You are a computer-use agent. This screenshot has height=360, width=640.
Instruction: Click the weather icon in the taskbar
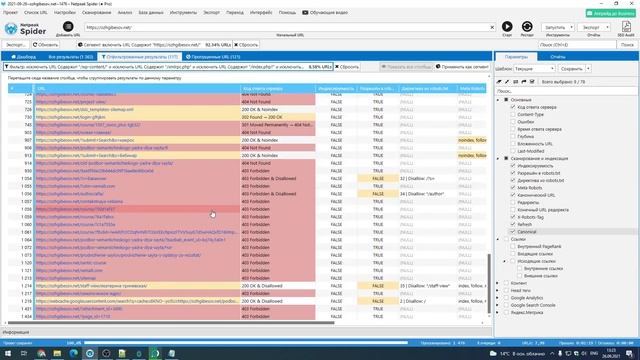[493, 353]
